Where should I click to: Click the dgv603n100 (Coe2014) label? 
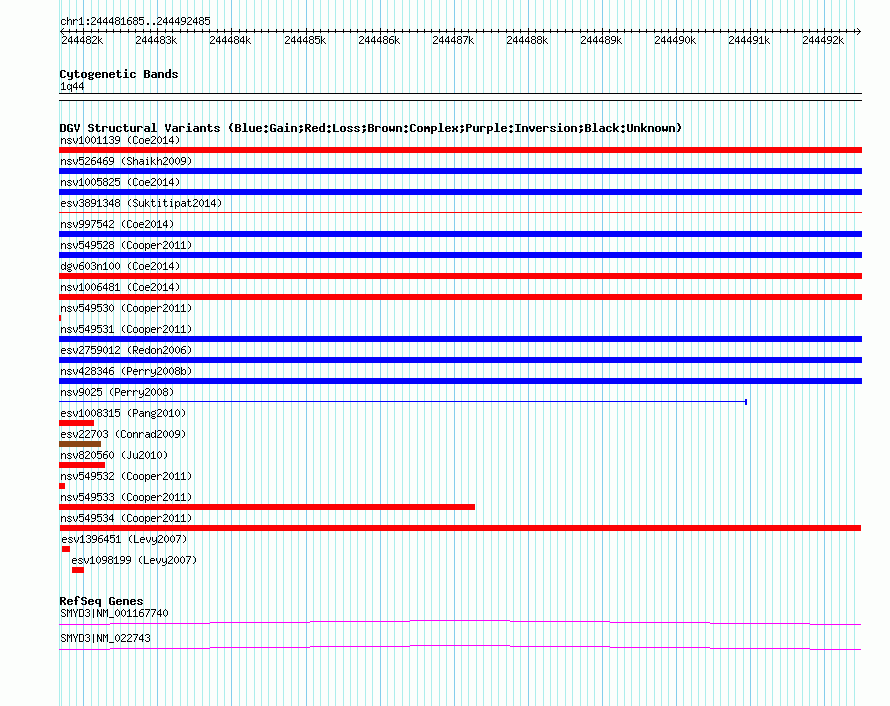[x=120, y=266]
